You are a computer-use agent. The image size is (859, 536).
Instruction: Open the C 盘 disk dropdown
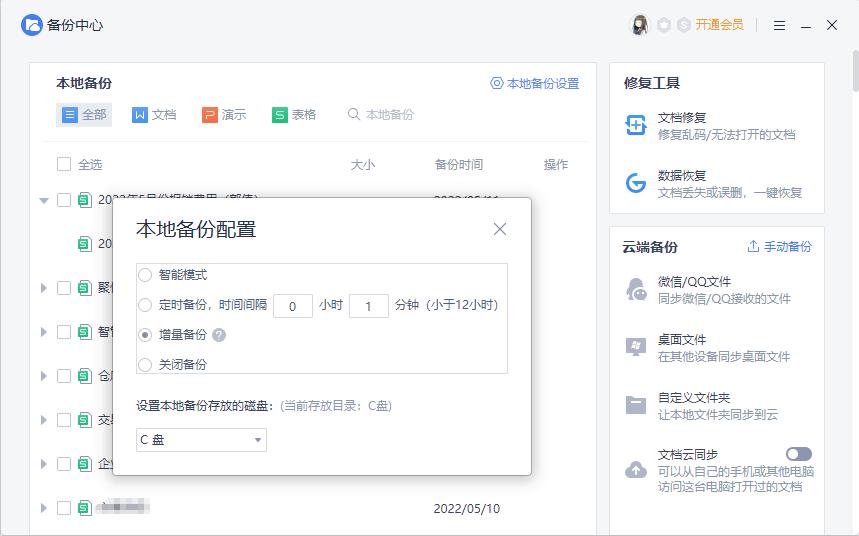(x=201, y=440)
